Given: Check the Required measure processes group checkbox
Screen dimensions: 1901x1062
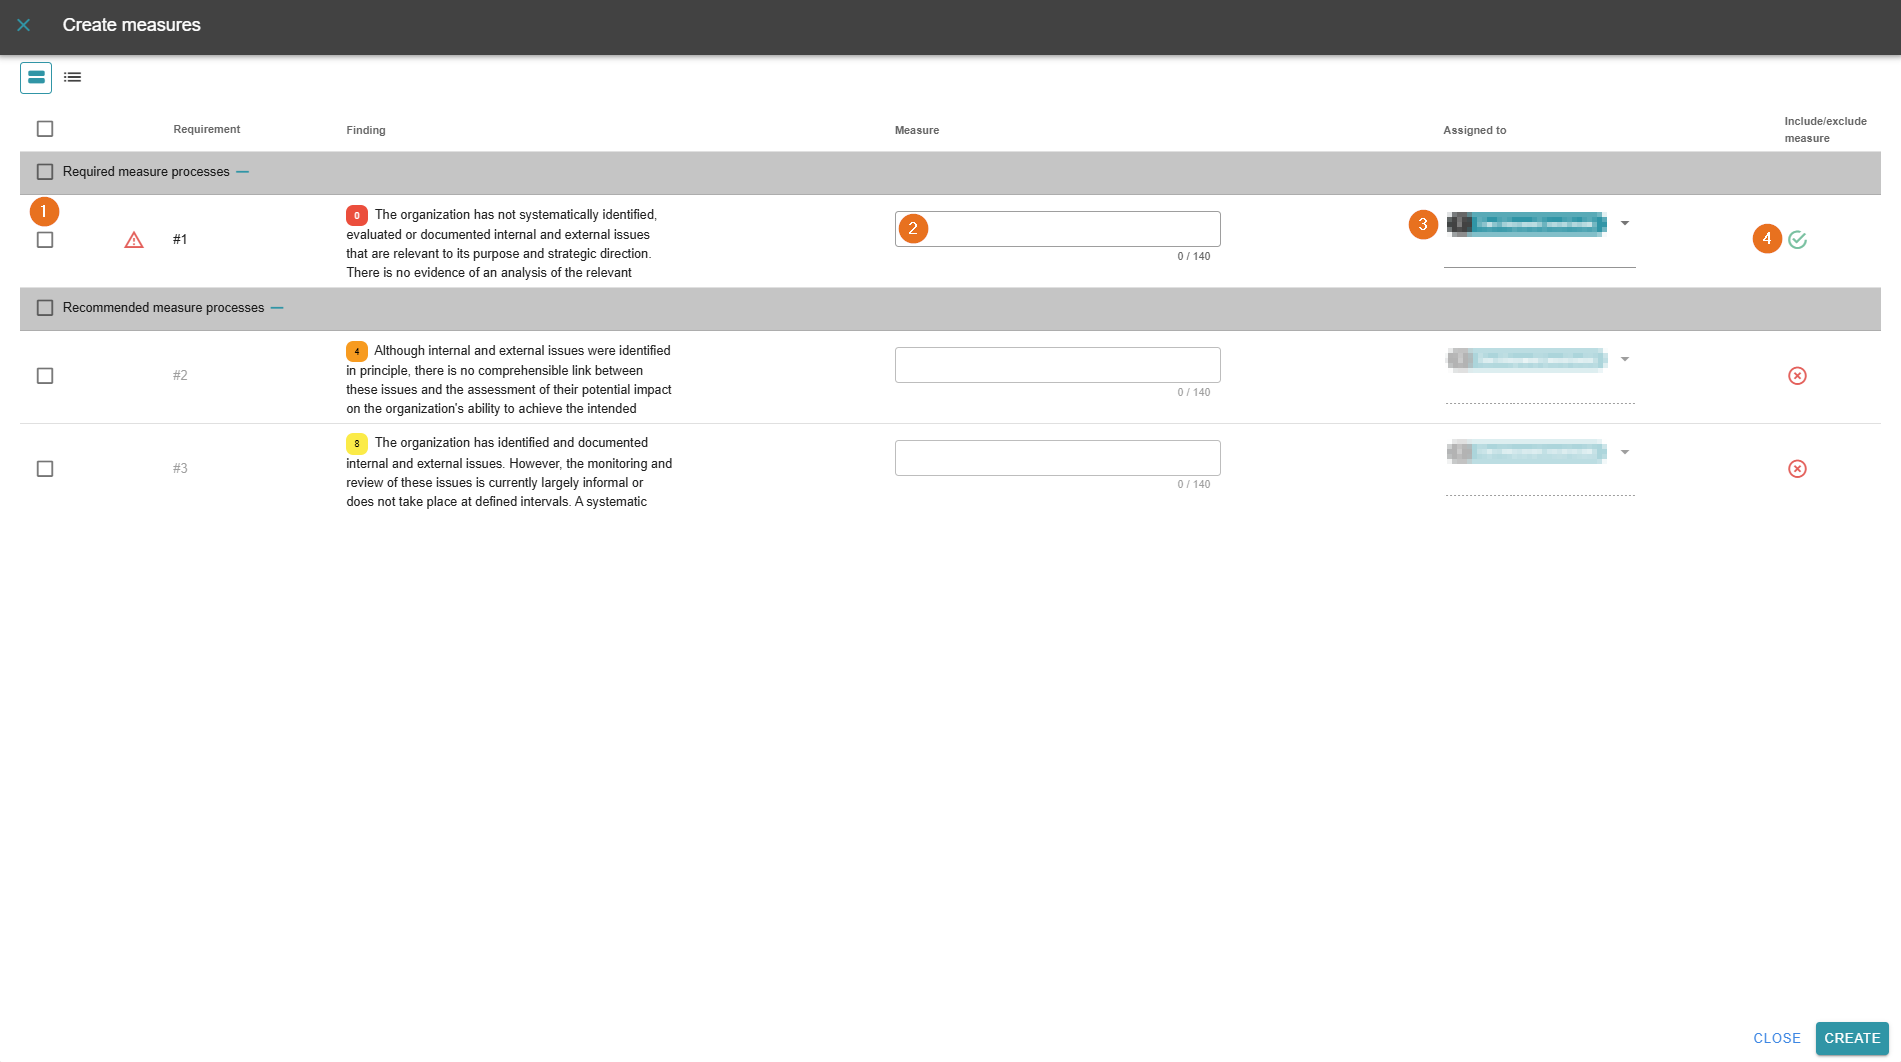Looking at the screenshot, I should (45, 172).
